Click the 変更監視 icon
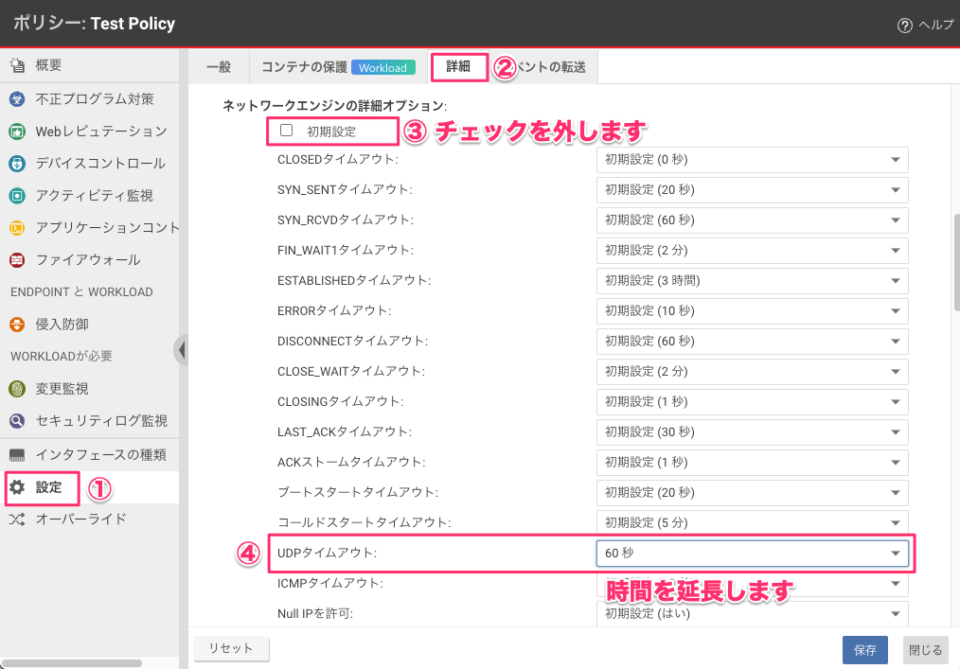Viewport: 960px width, 669px height. [x=17, y=389]
